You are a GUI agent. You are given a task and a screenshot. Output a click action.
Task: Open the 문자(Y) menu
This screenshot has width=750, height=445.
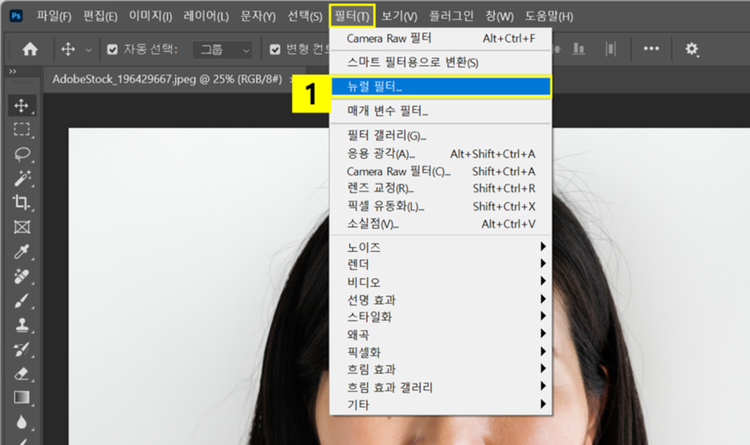(258, 16)
